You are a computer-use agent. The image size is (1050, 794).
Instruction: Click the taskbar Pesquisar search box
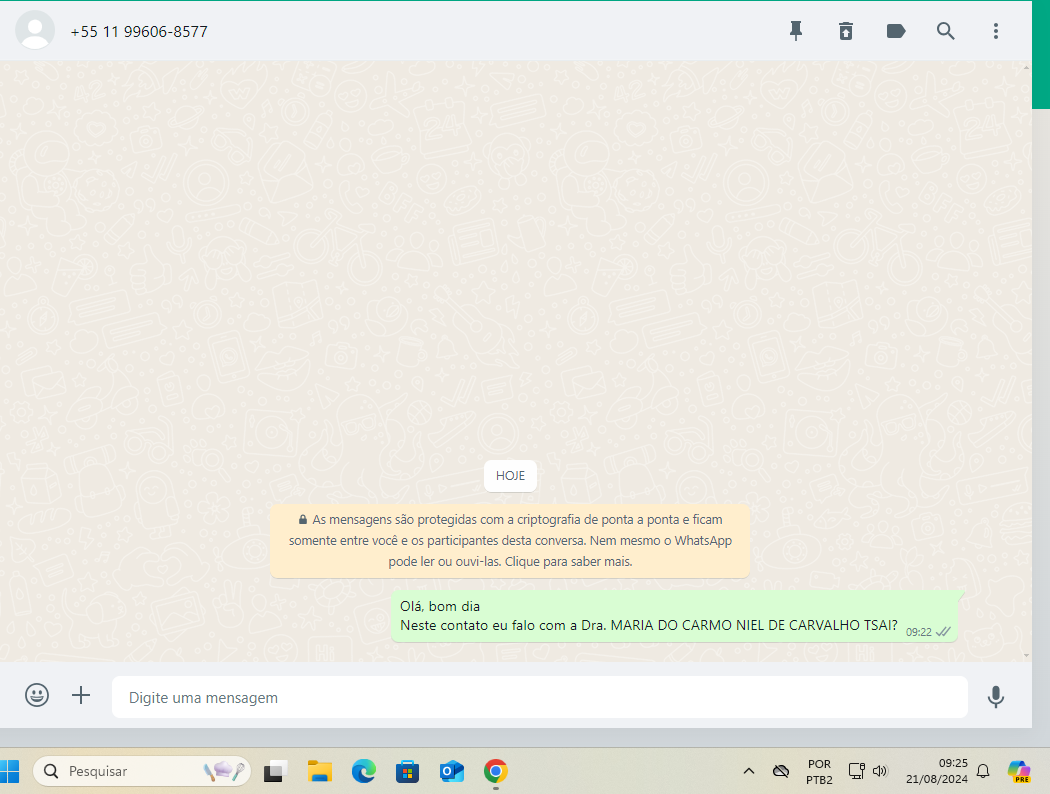click(142, 771)
